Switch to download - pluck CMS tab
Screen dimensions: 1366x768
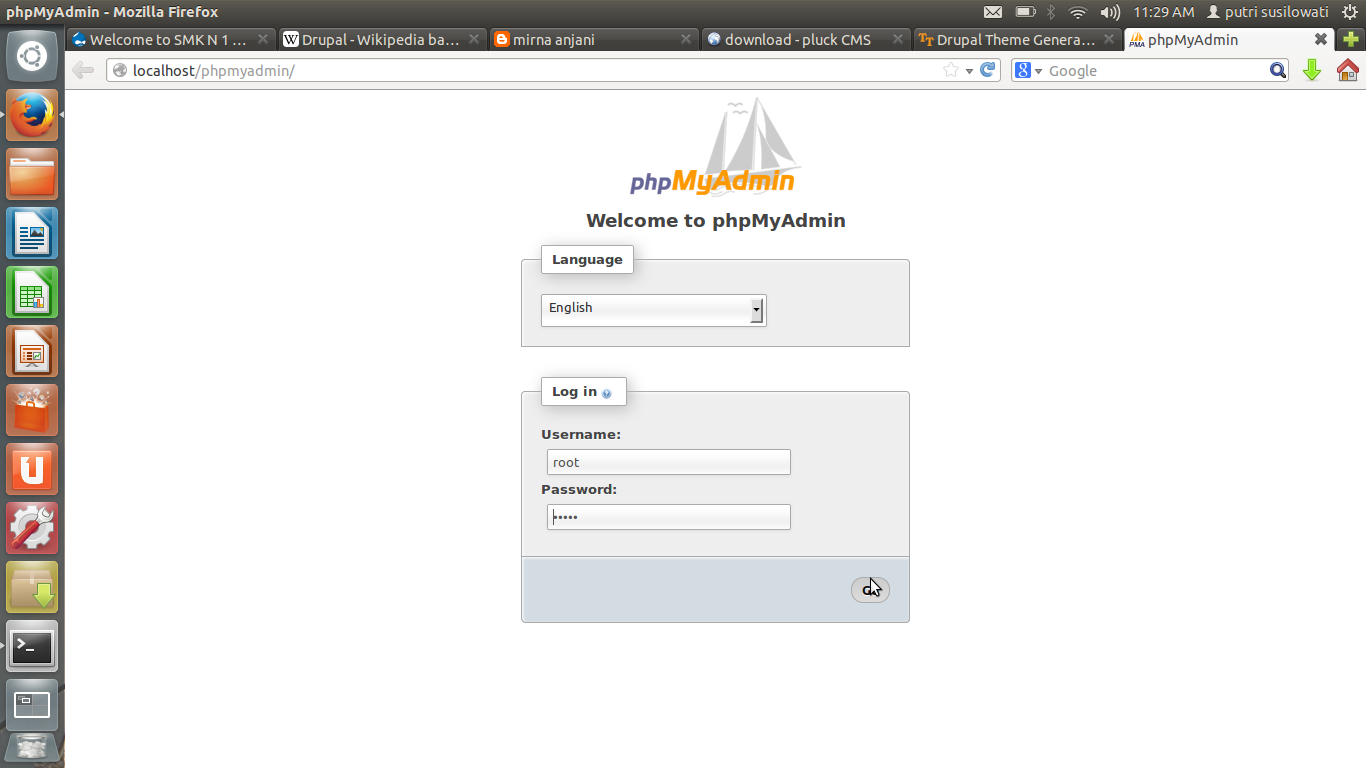point(806,40)
